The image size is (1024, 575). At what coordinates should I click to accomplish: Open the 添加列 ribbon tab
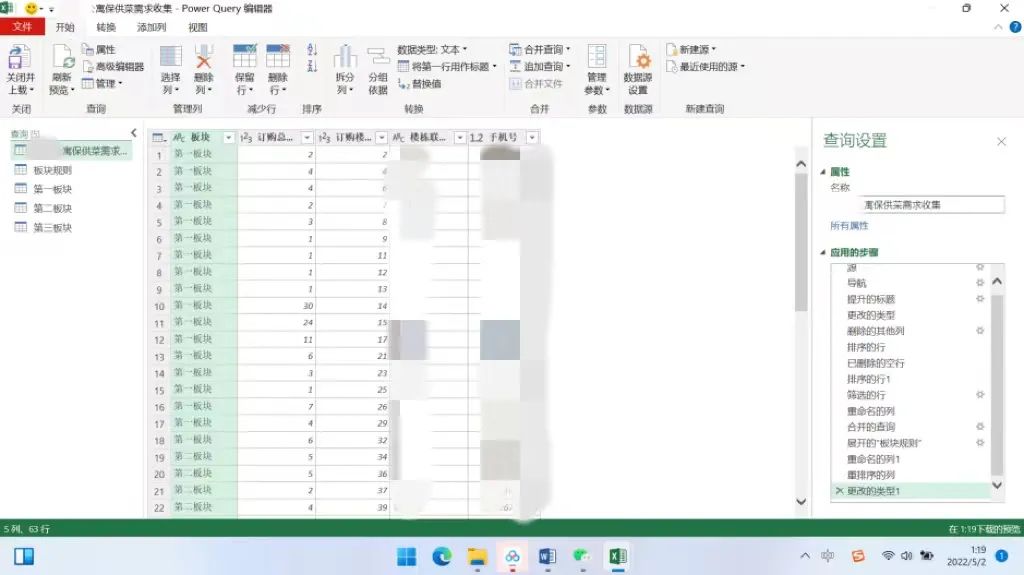click(152, 27)
